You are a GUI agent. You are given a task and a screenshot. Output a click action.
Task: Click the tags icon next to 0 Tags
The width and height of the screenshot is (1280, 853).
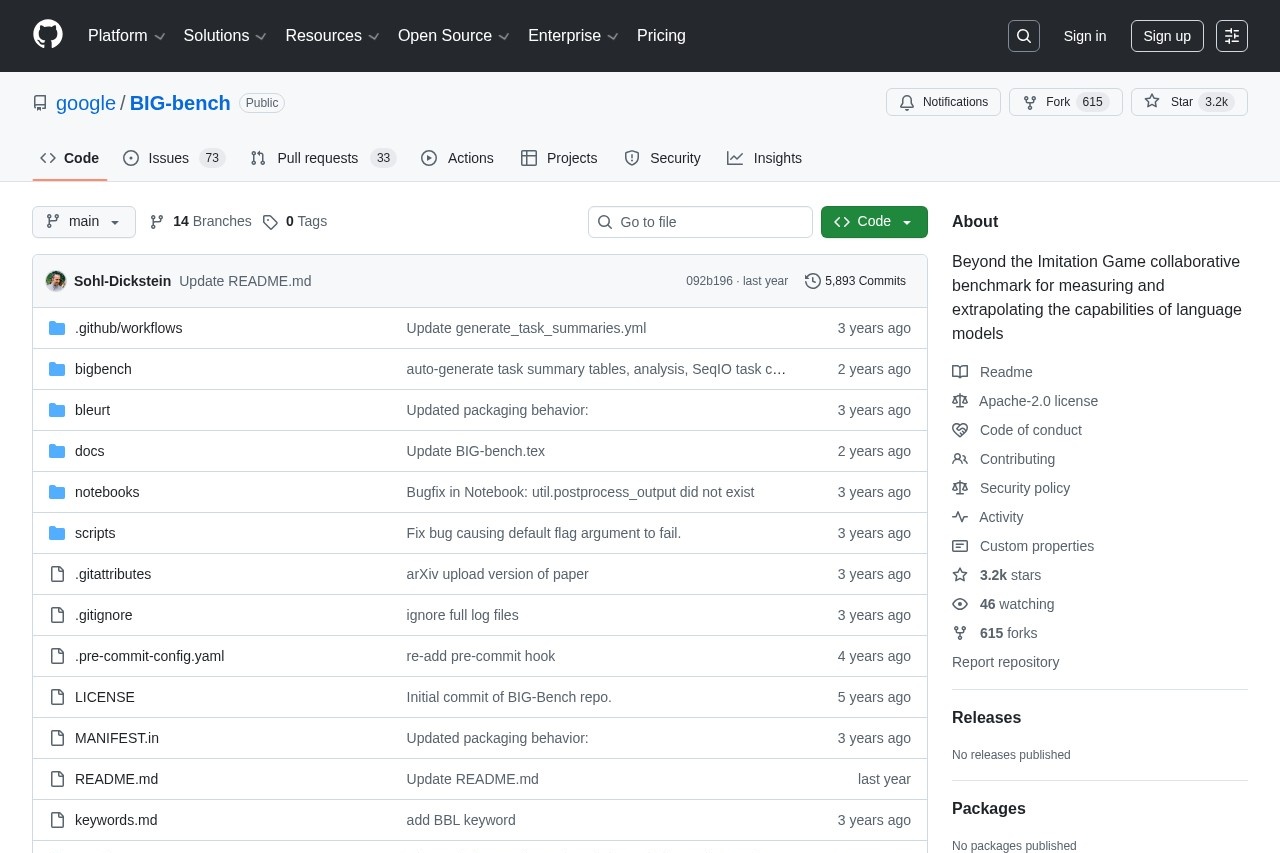(x=271, y=221)
